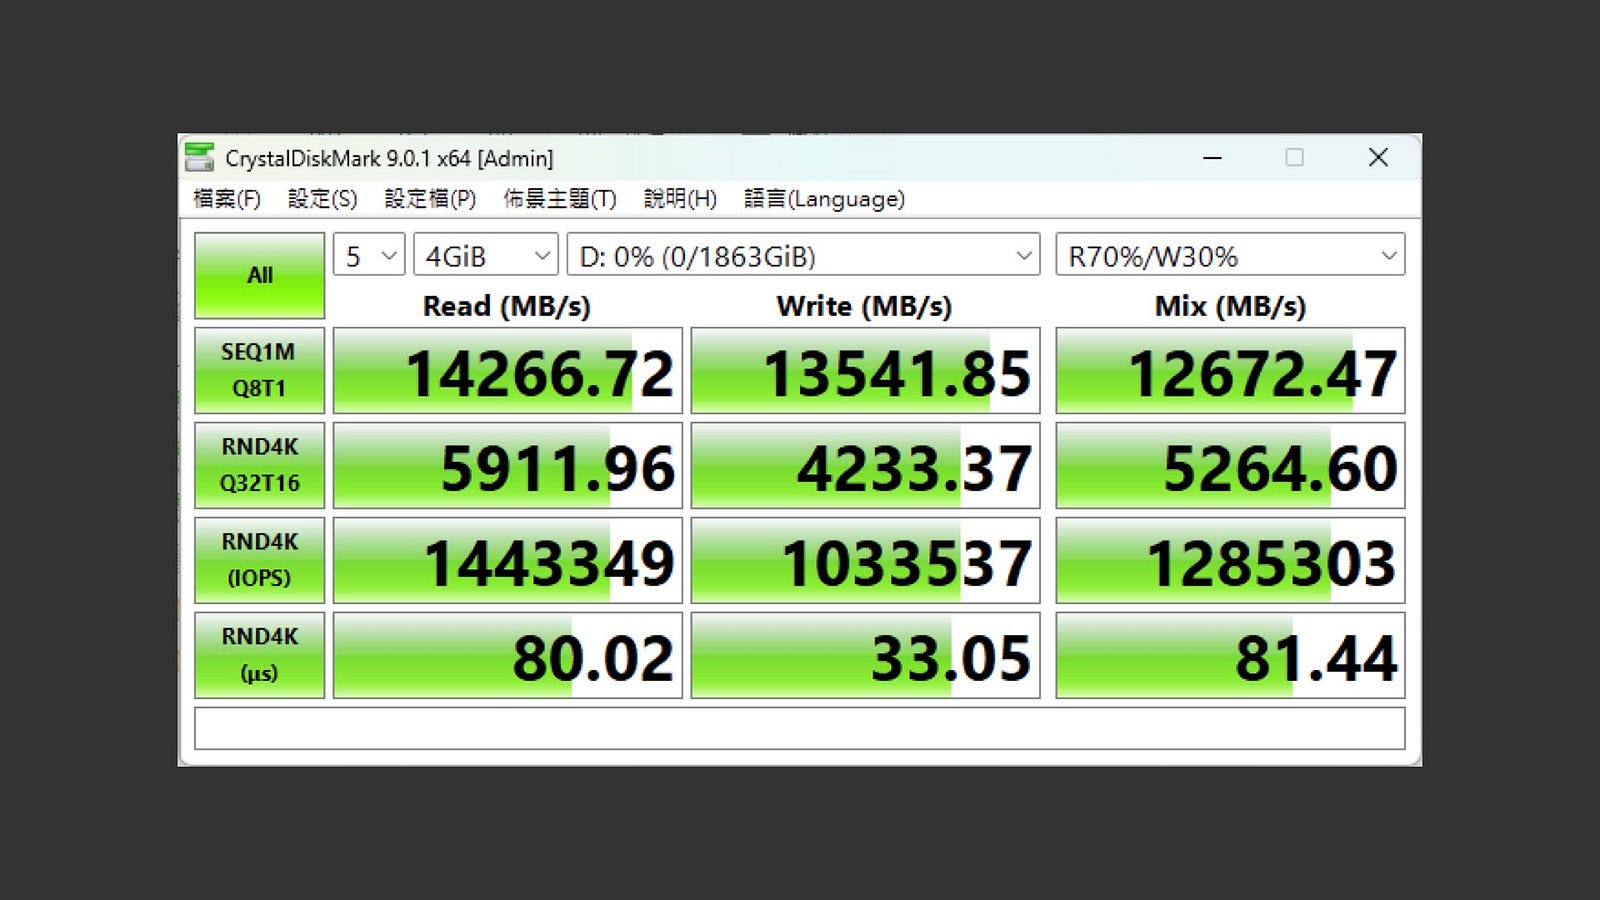1600x900 pixels.
Task: Click the RND4K (μs) latency test button
Action: pos(260,655)
